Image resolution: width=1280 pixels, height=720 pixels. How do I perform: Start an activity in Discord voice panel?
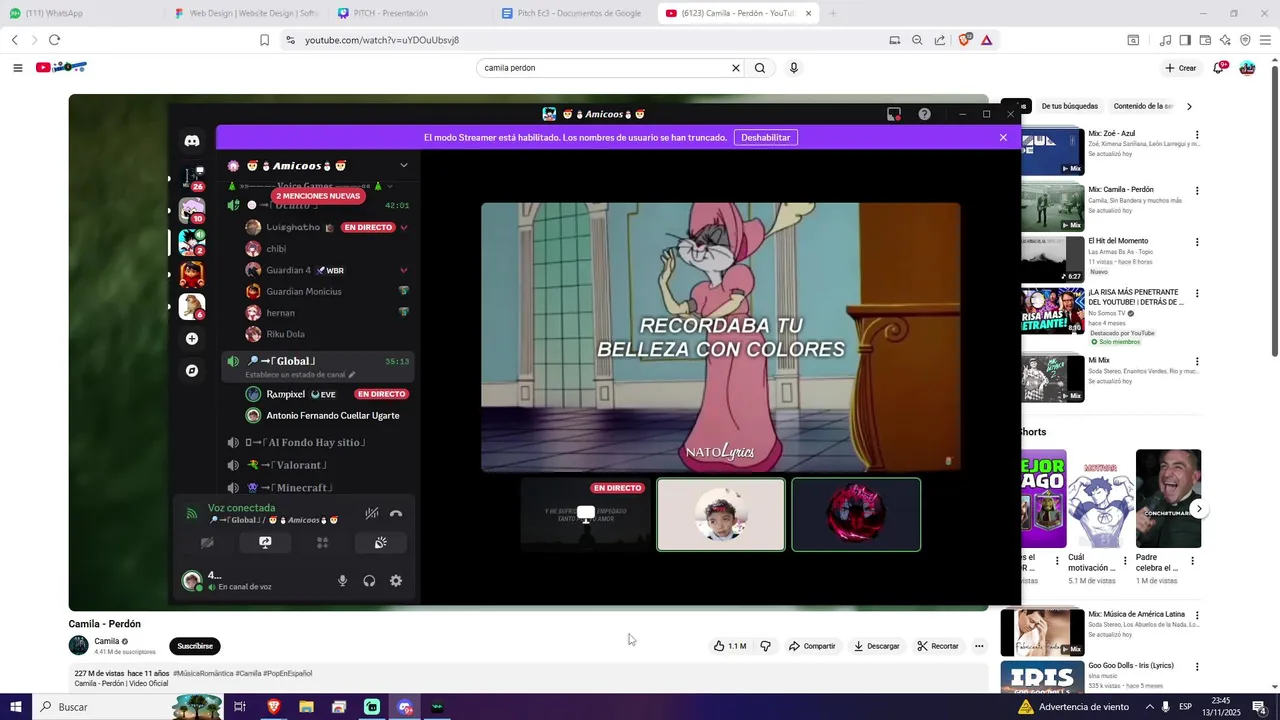pos(322,543)
